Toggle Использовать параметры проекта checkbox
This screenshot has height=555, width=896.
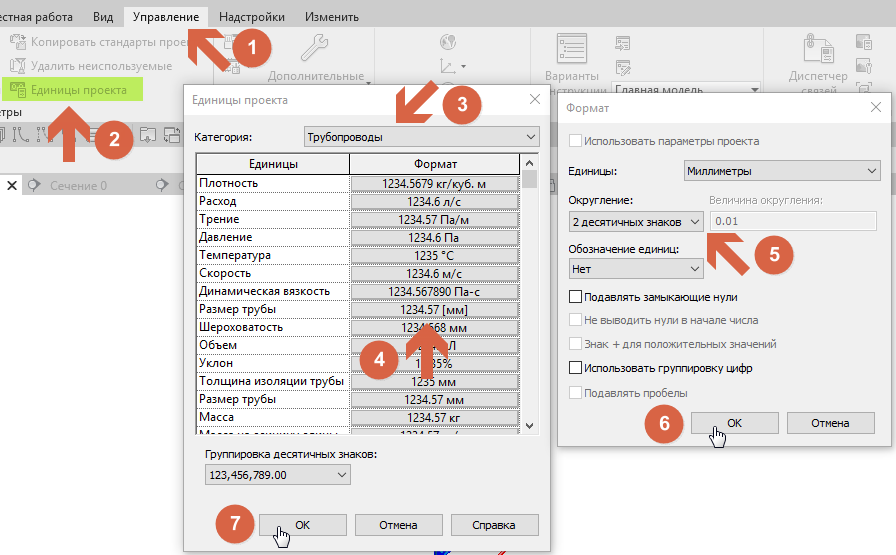point(575,141)
